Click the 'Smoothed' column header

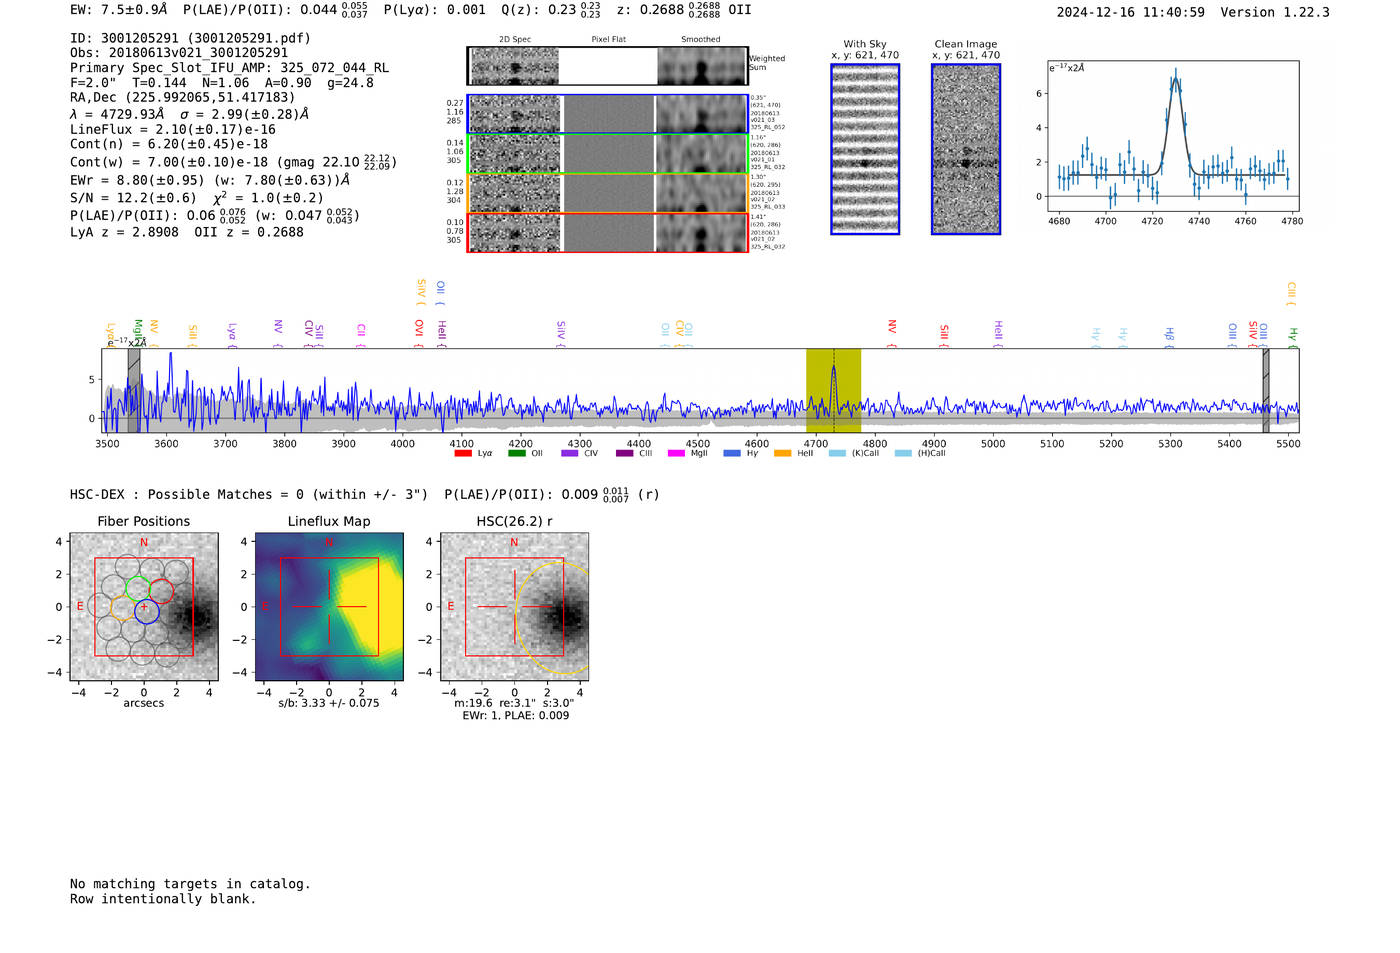(x=701, y=40)
